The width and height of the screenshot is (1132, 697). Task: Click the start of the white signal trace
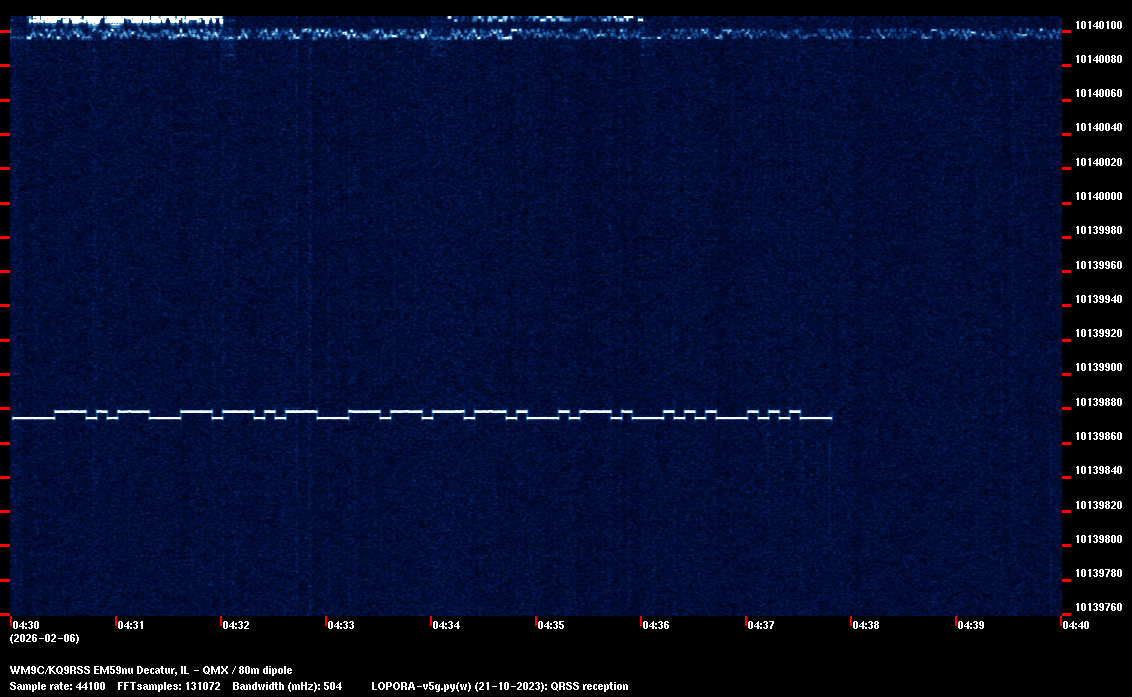(14, 418)
